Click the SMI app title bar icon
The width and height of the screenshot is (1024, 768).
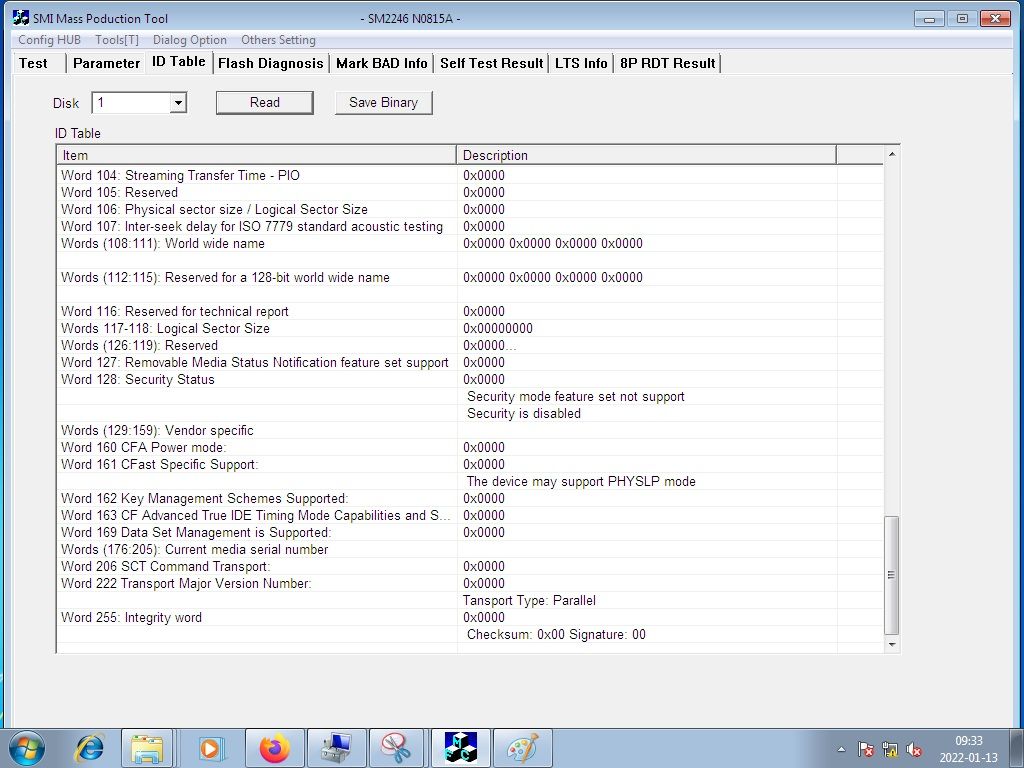pos(21,18)
